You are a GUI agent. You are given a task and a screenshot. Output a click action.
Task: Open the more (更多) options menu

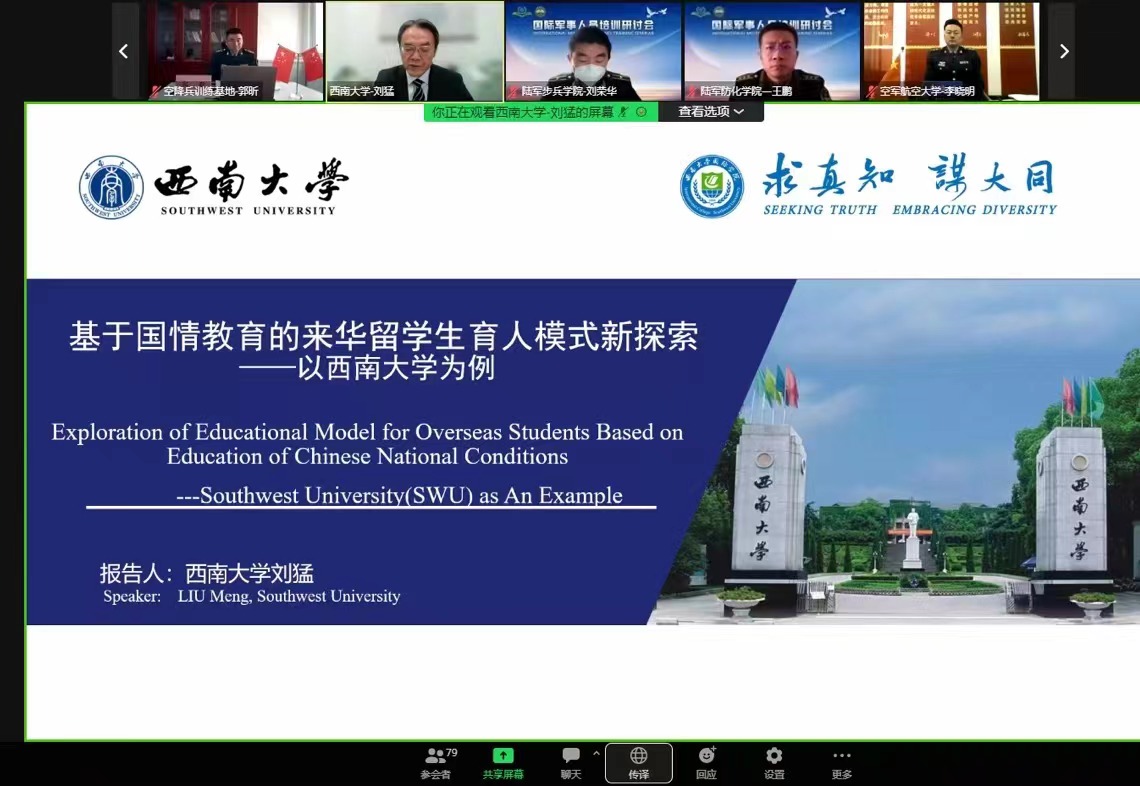tap(842, 763)
